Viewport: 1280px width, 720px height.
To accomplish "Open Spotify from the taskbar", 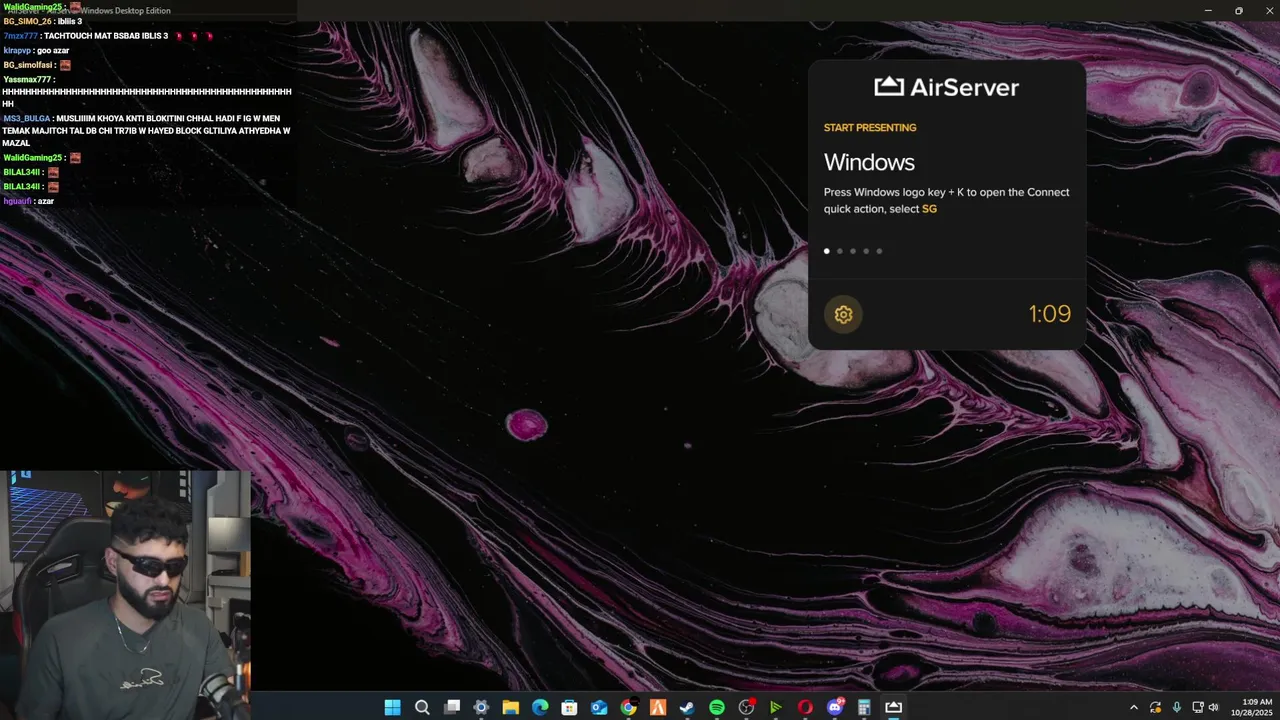I will click(717, 707).
